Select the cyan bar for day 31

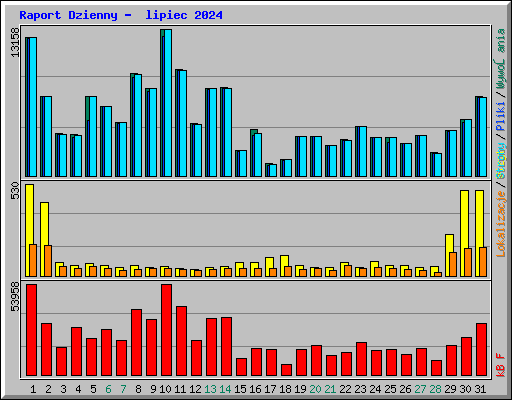[483, 137]
